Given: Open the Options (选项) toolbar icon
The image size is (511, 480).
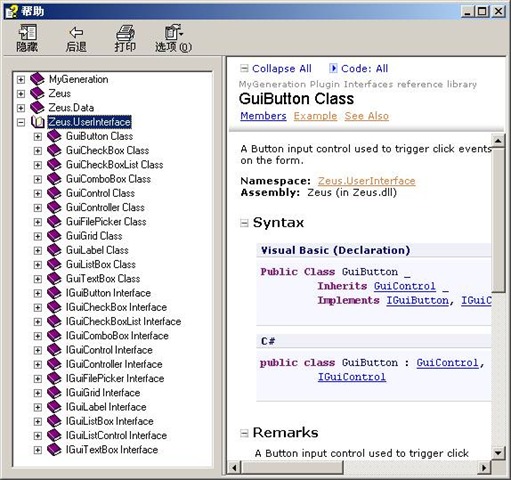Looking at the screenshot, I should (x=174, y=33).
